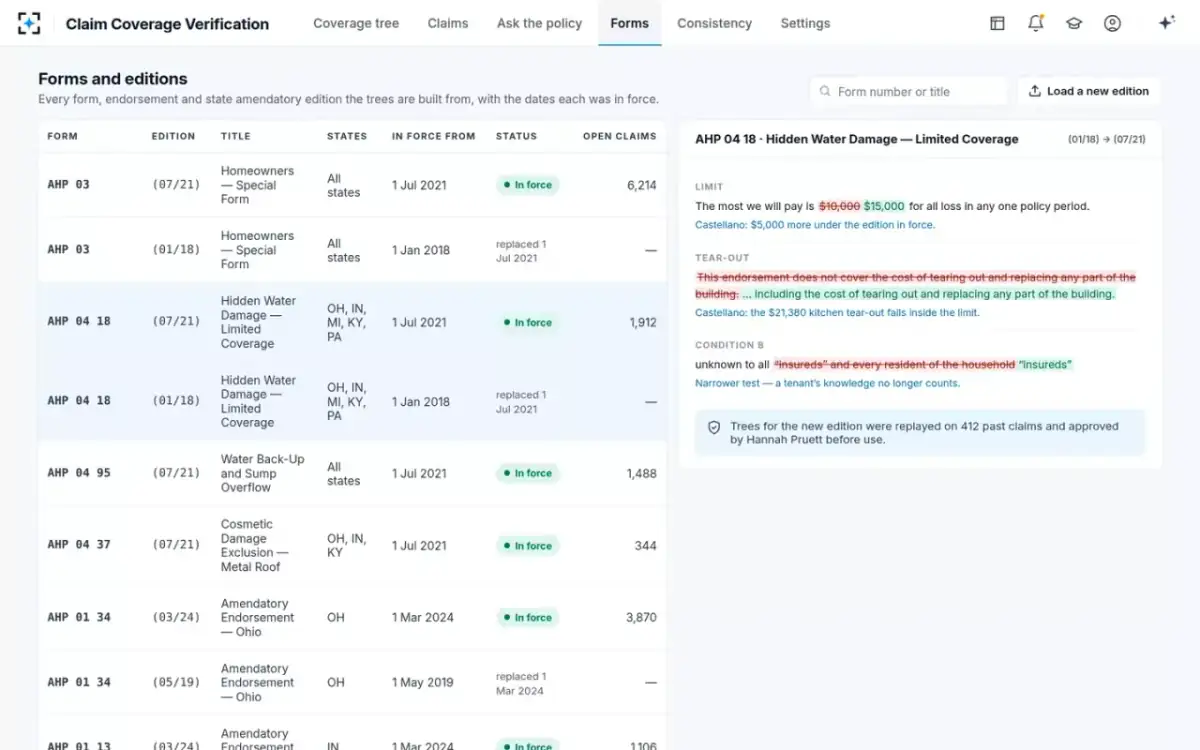Select the AHP 04 37 form row
Image resolution: width=1200 pixels, height=750 pixels.
click(x=352, y=545)
